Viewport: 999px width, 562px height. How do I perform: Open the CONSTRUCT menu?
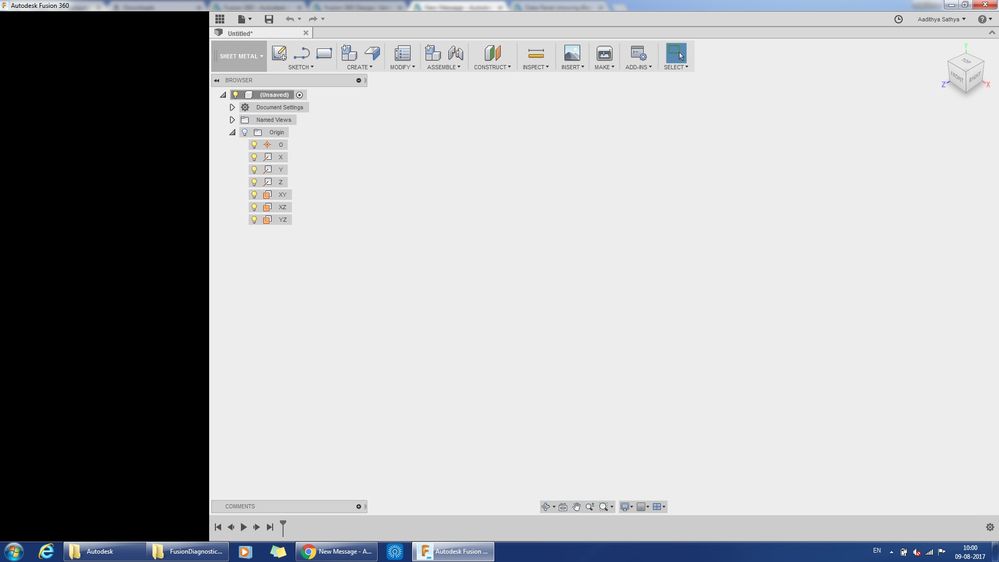(x=492, y=67)
